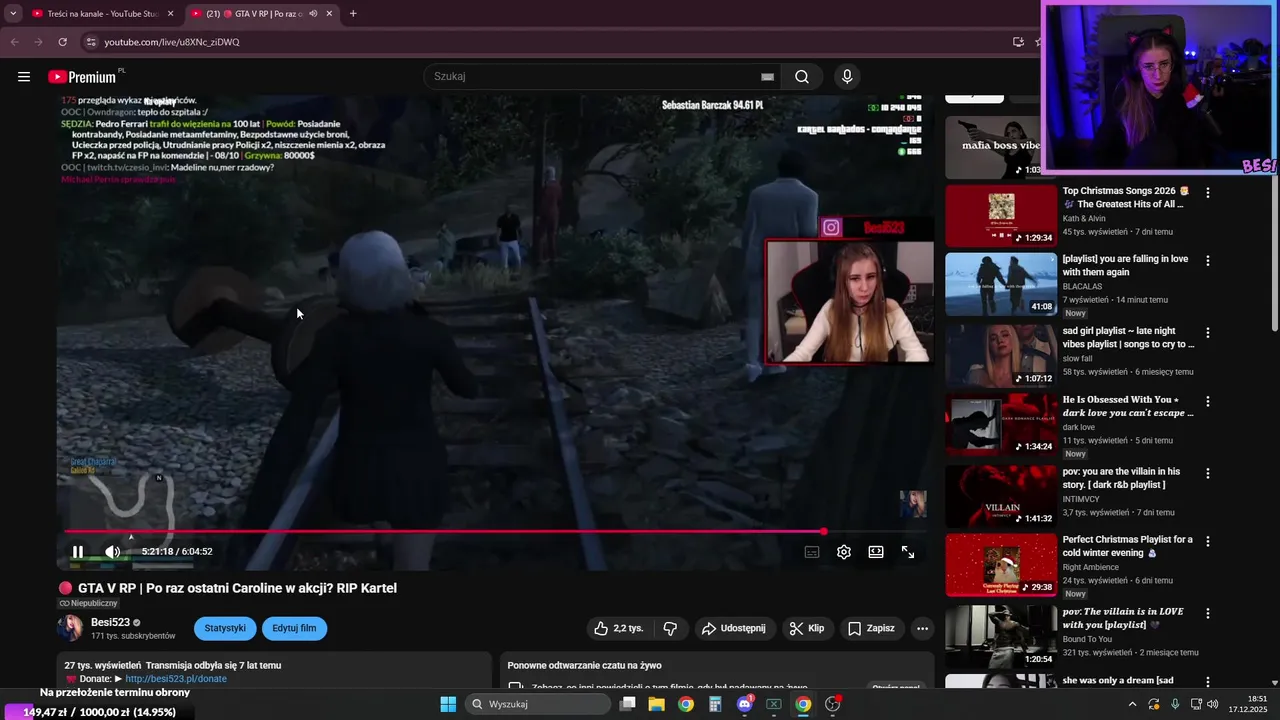Open He Is Obsessed With You thumbnail
The width and height of the screenshot is (1280, 720).
pyautogui.click(x=1001, y=424)
